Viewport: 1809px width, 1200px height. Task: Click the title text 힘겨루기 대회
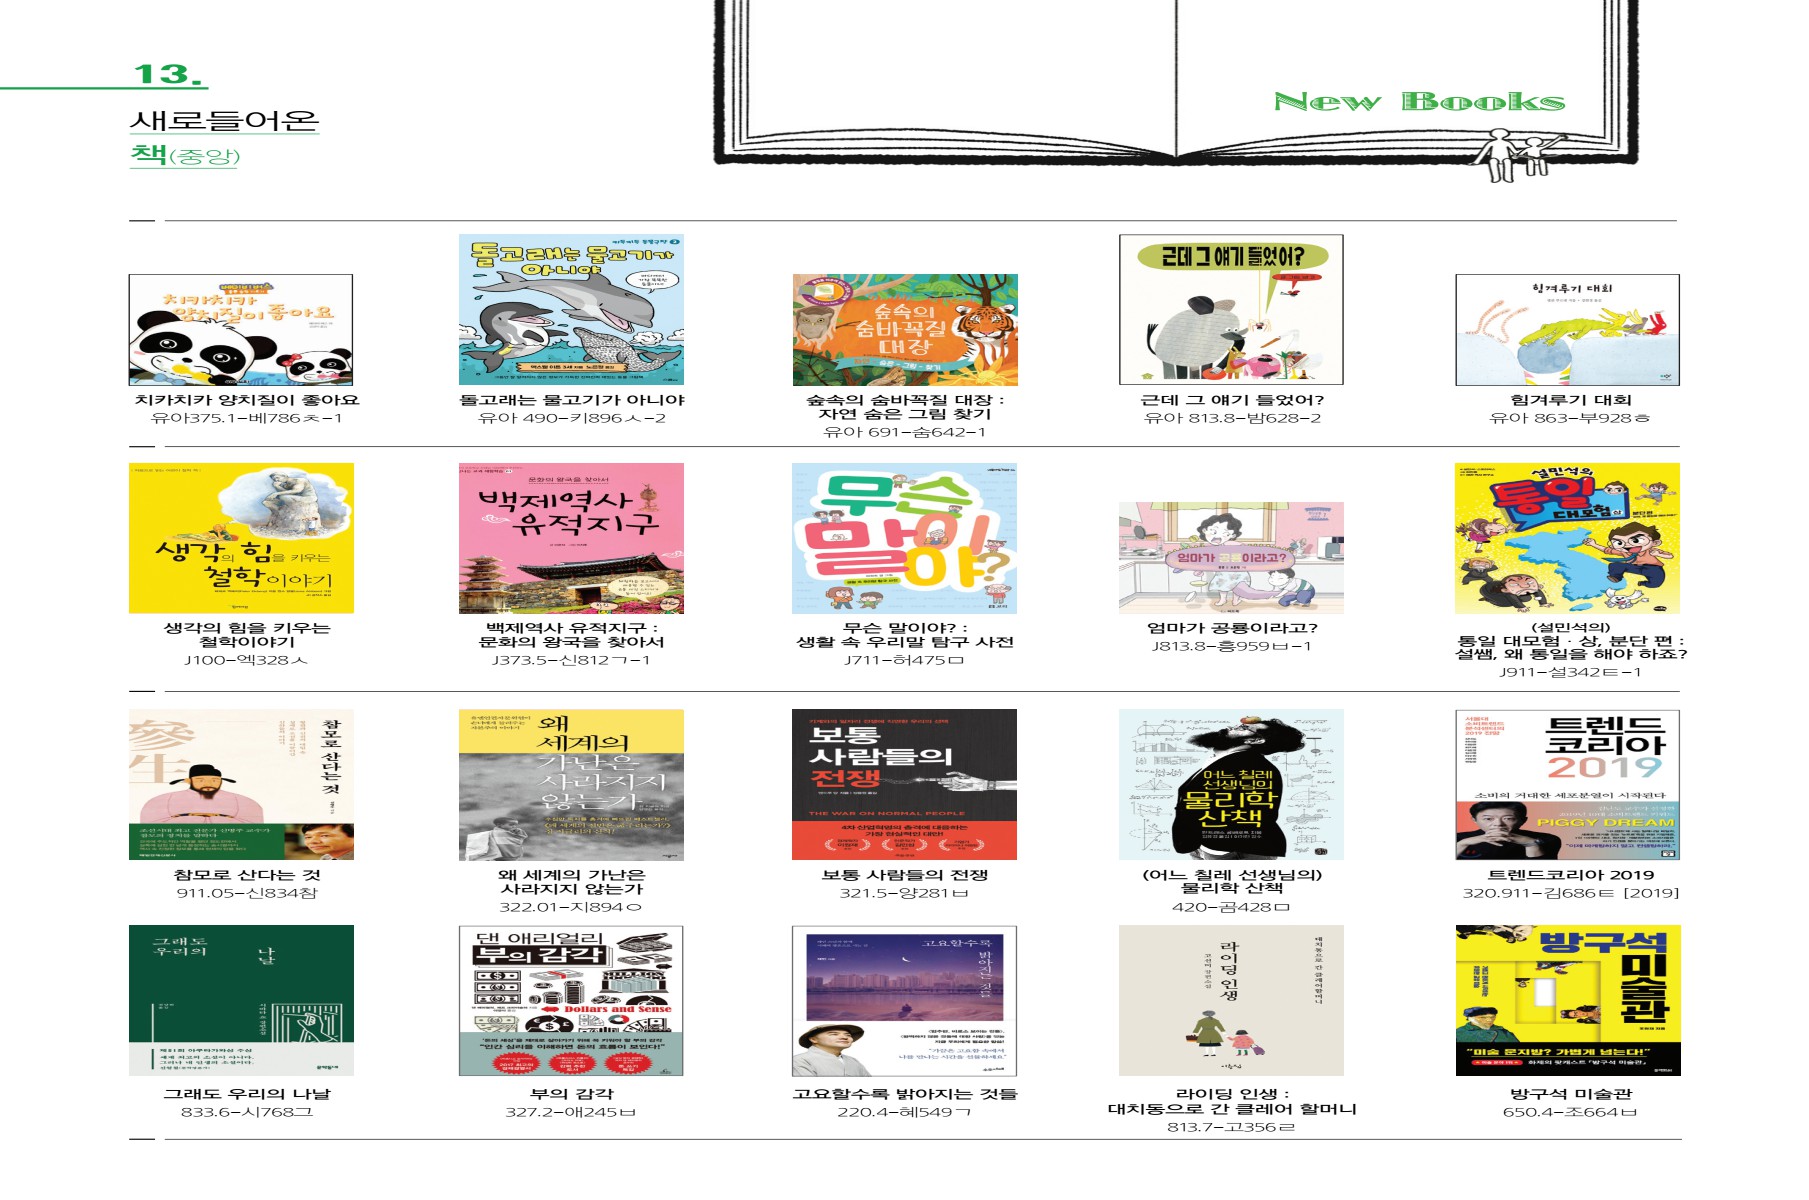1570,400
